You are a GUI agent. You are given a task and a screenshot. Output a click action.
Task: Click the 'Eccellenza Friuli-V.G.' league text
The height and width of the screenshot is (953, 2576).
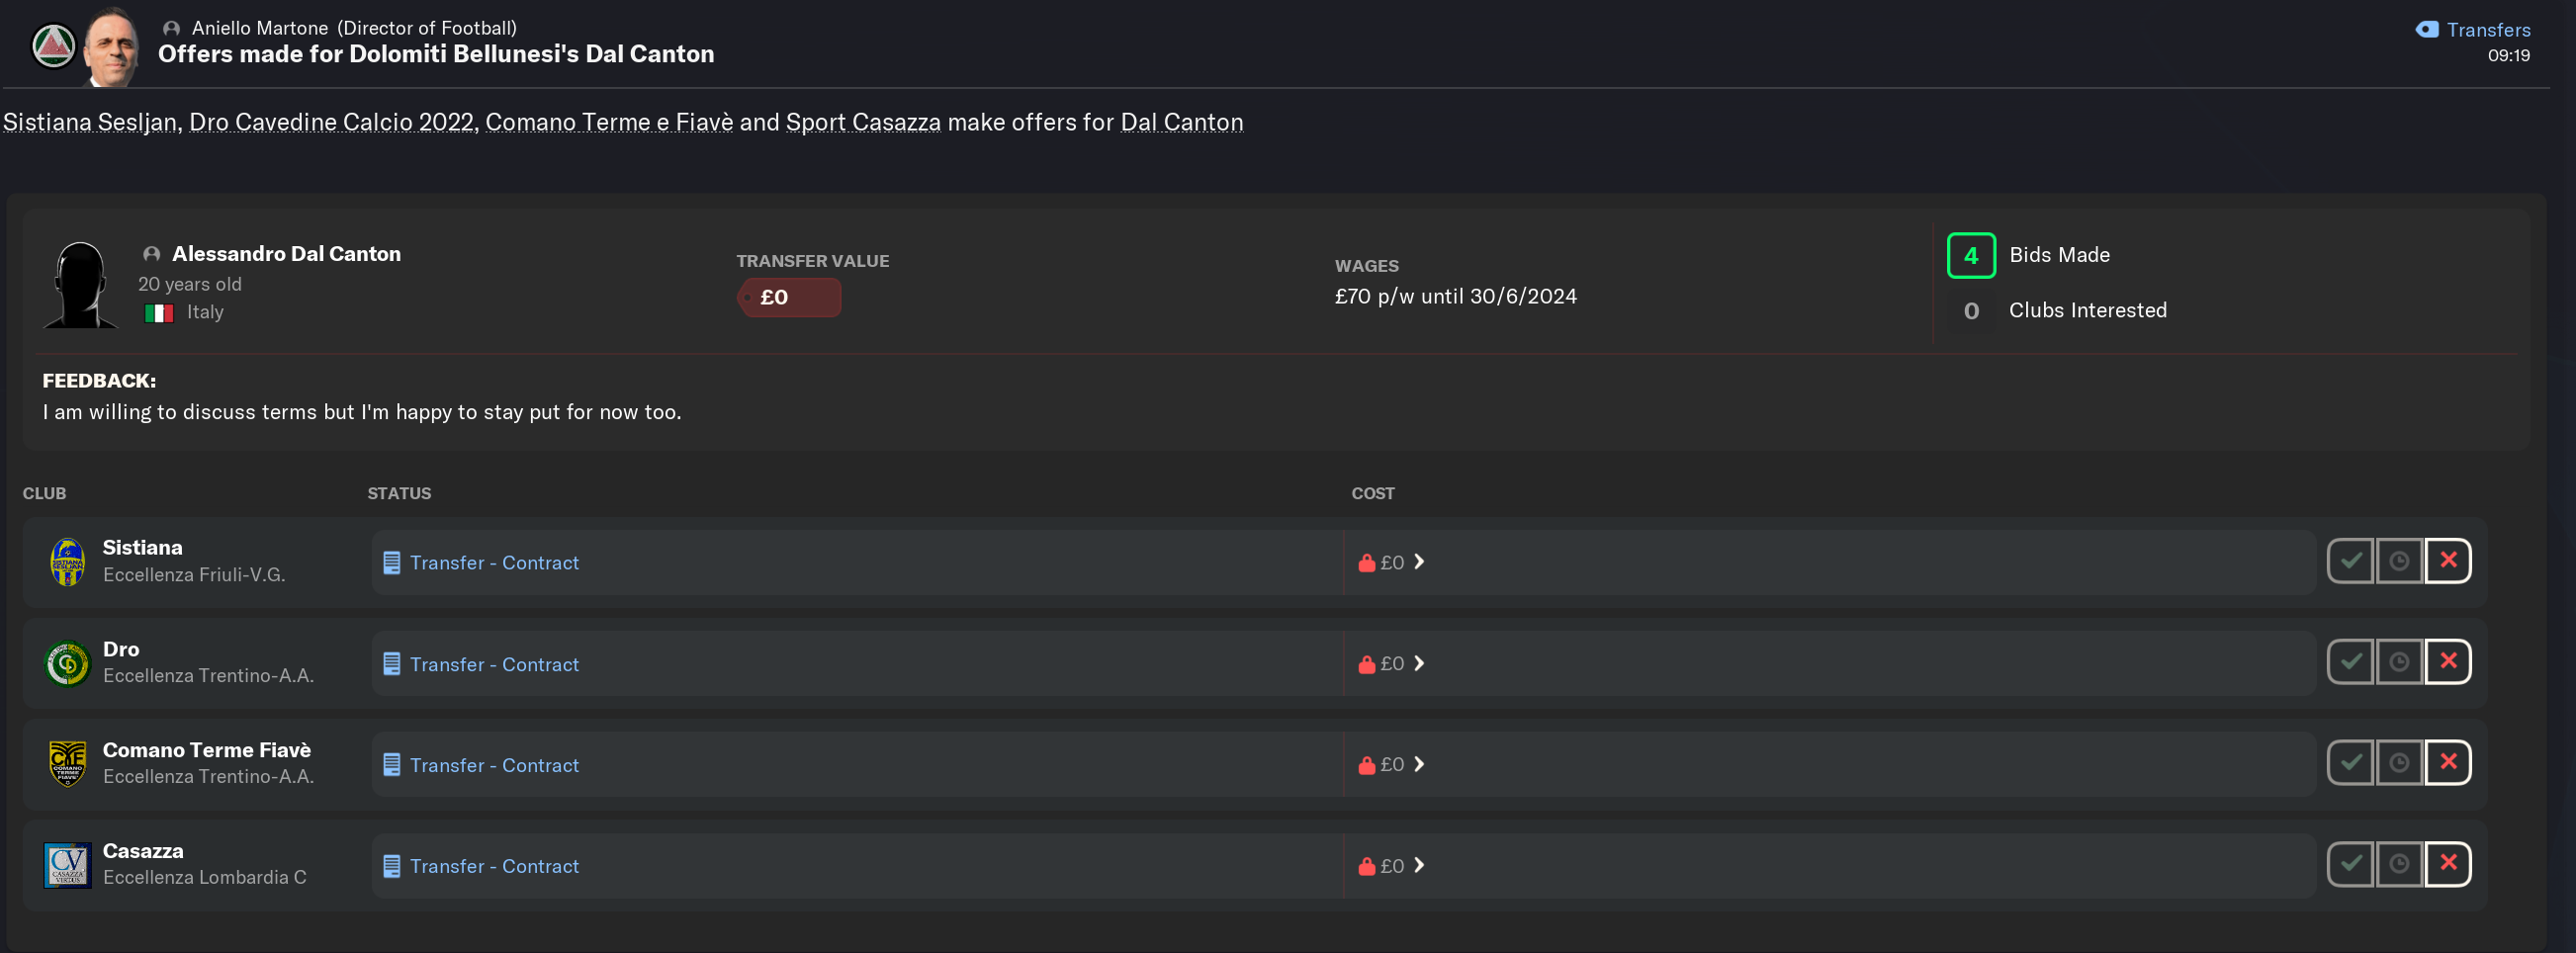[x=194, y=575]
